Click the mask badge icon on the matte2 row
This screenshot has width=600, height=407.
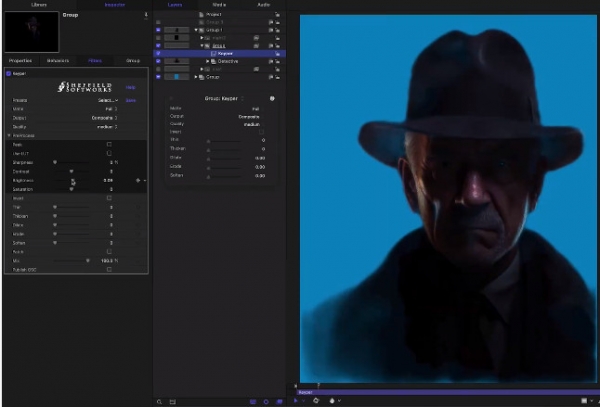click(256, 38)
